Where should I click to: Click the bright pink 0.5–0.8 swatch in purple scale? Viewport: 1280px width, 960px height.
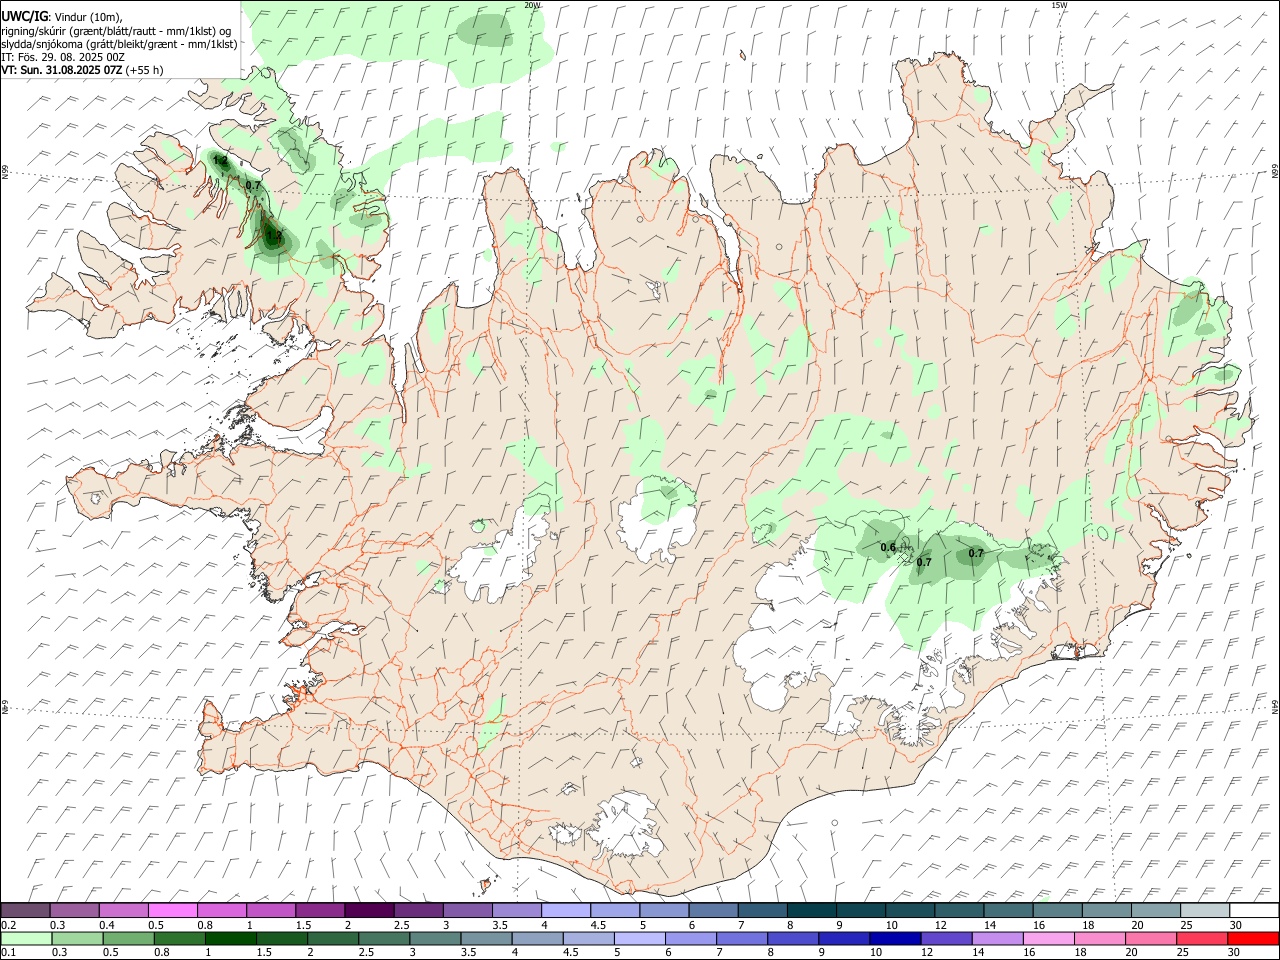point(173,911)
